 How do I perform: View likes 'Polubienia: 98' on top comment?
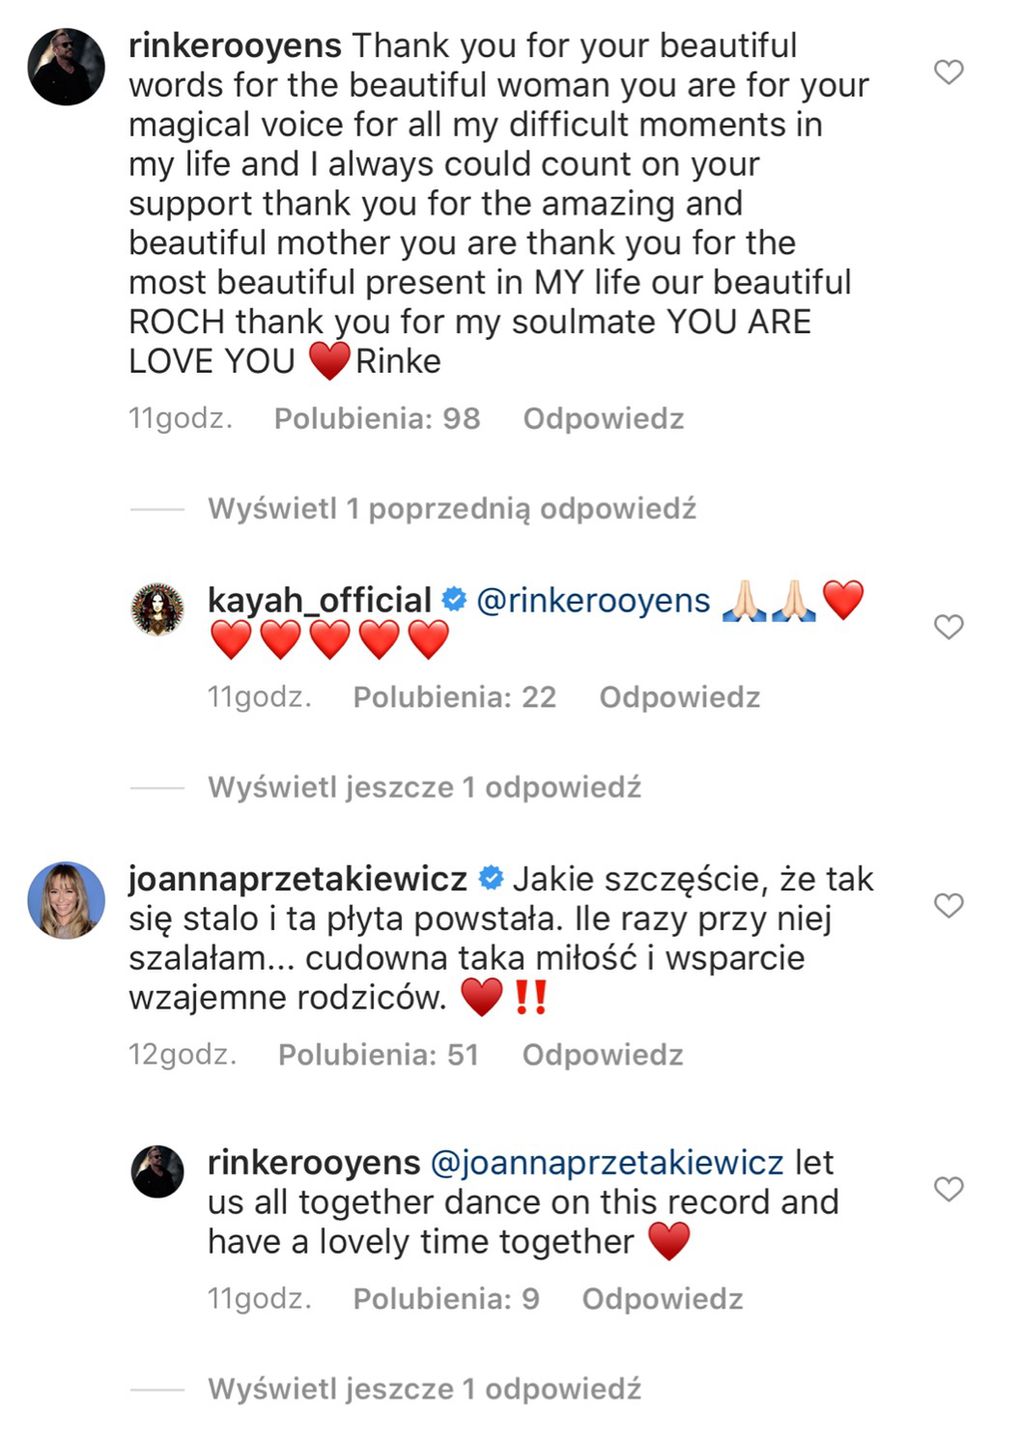(377, 419)
